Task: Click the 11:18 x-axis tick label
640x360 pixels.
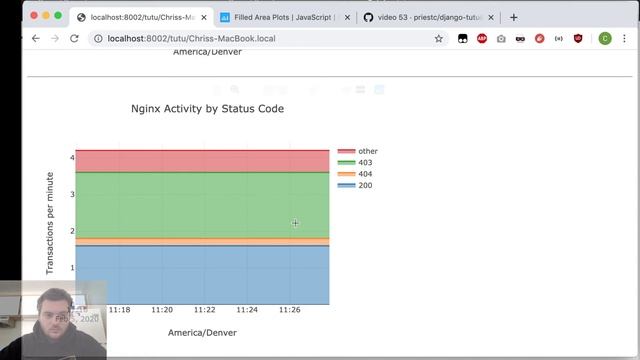Action: [120, 310]
